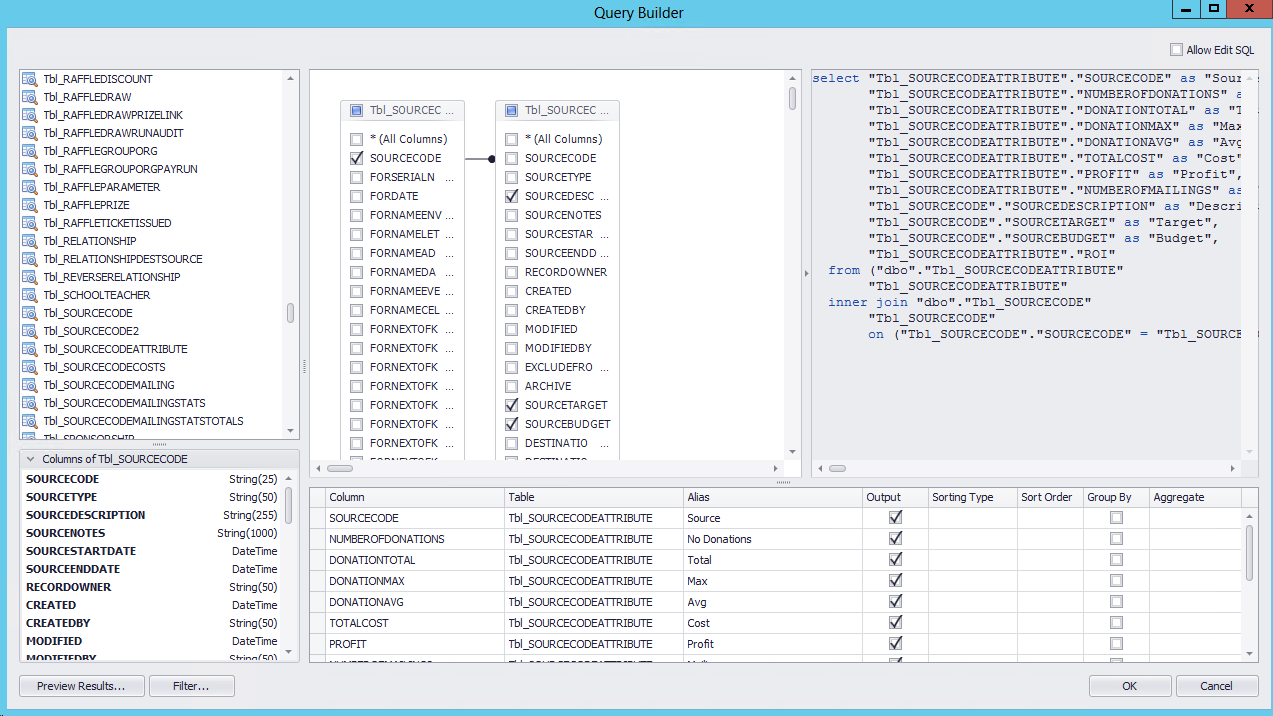1273x716 pixels.
Task: Click the tables list scroll-down arrow
Action: (x=291, y=431)
